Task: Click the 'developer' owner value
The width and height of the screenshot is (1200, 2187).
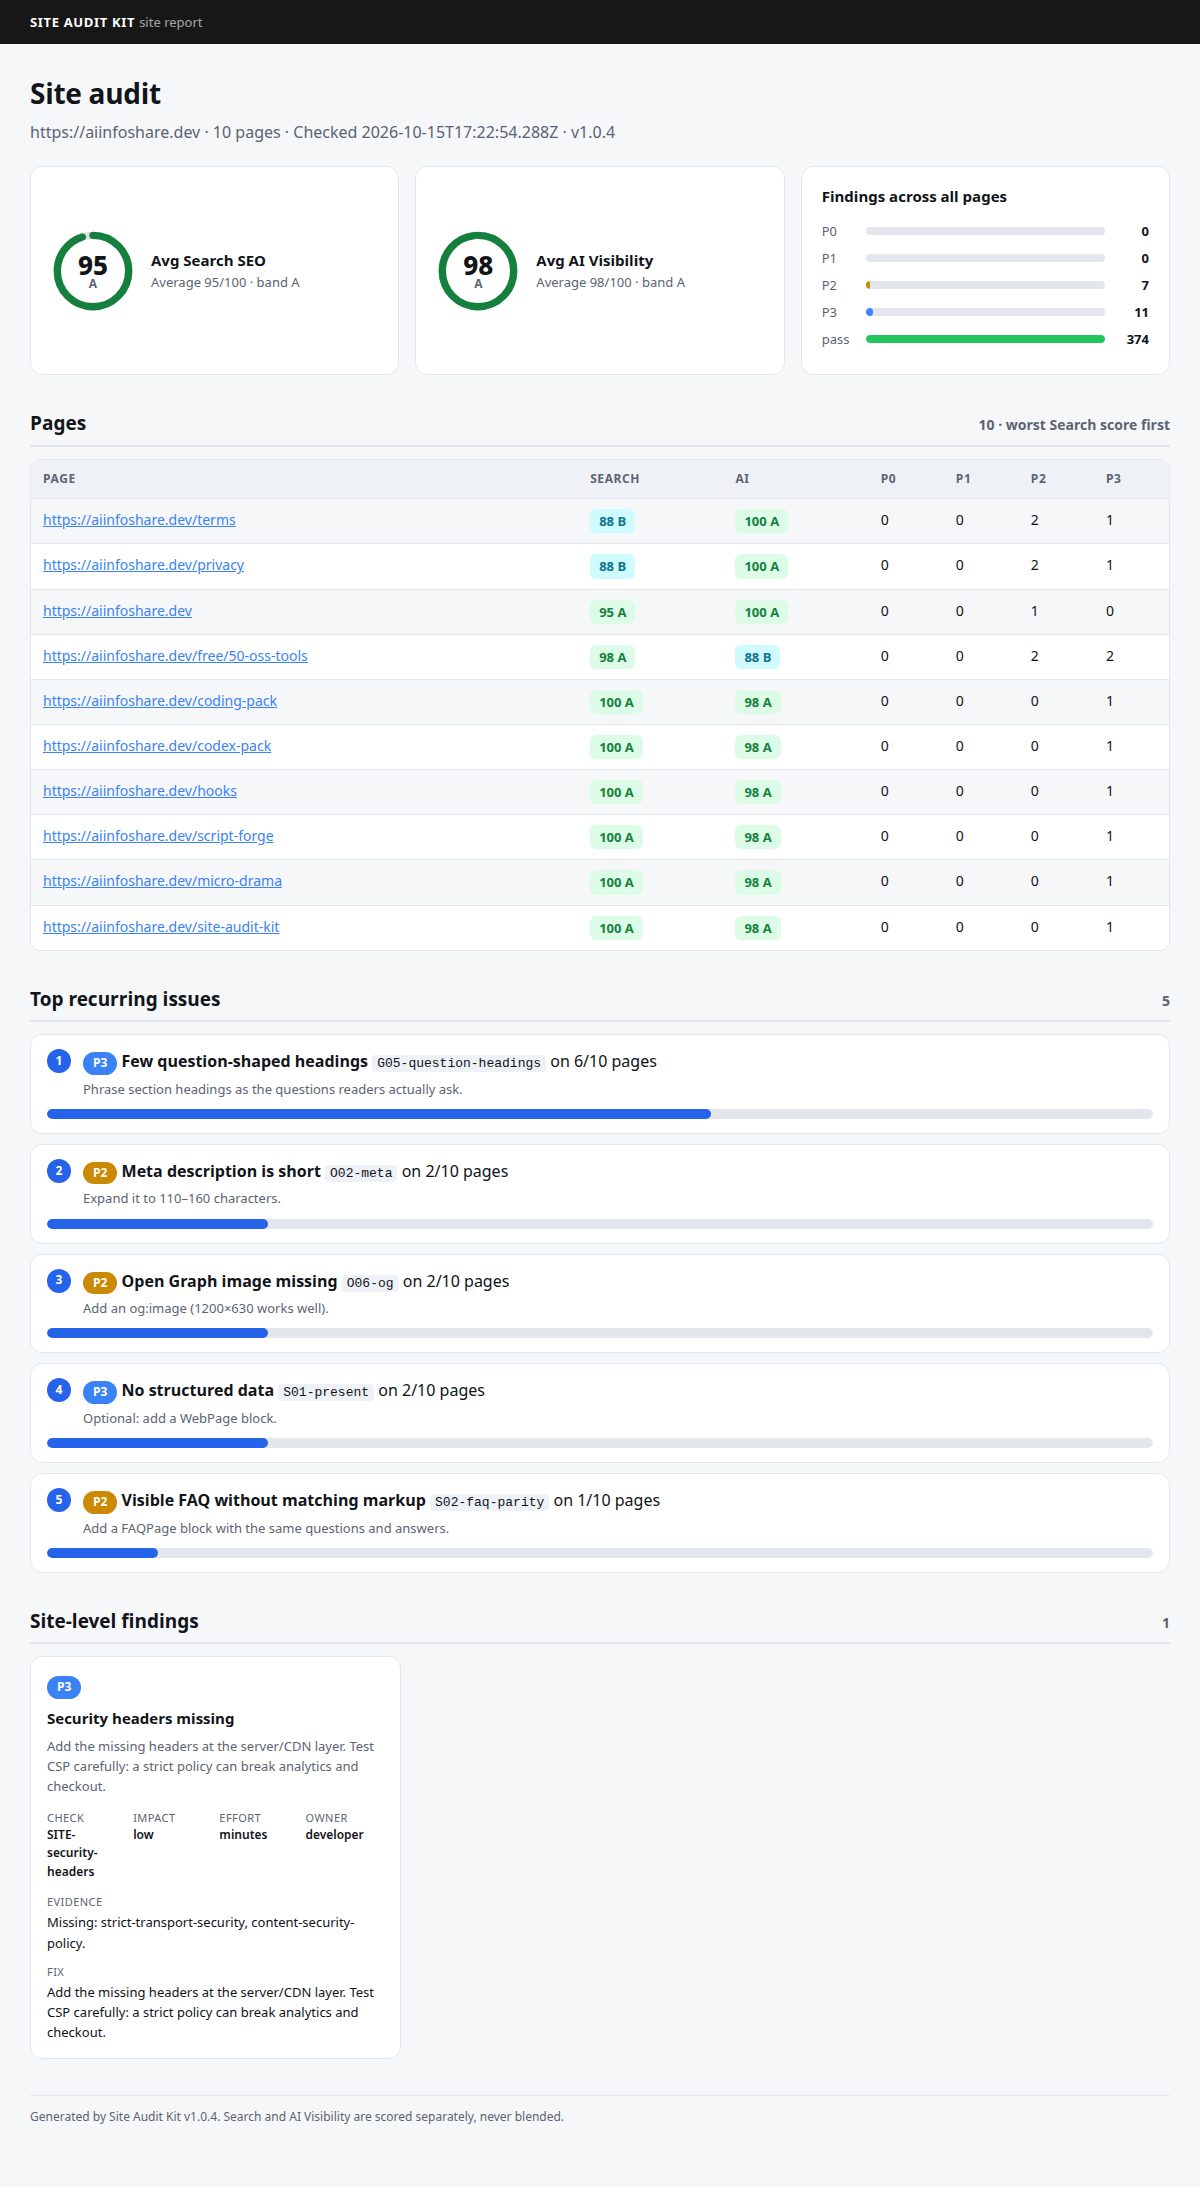Action: (334, 1835)
